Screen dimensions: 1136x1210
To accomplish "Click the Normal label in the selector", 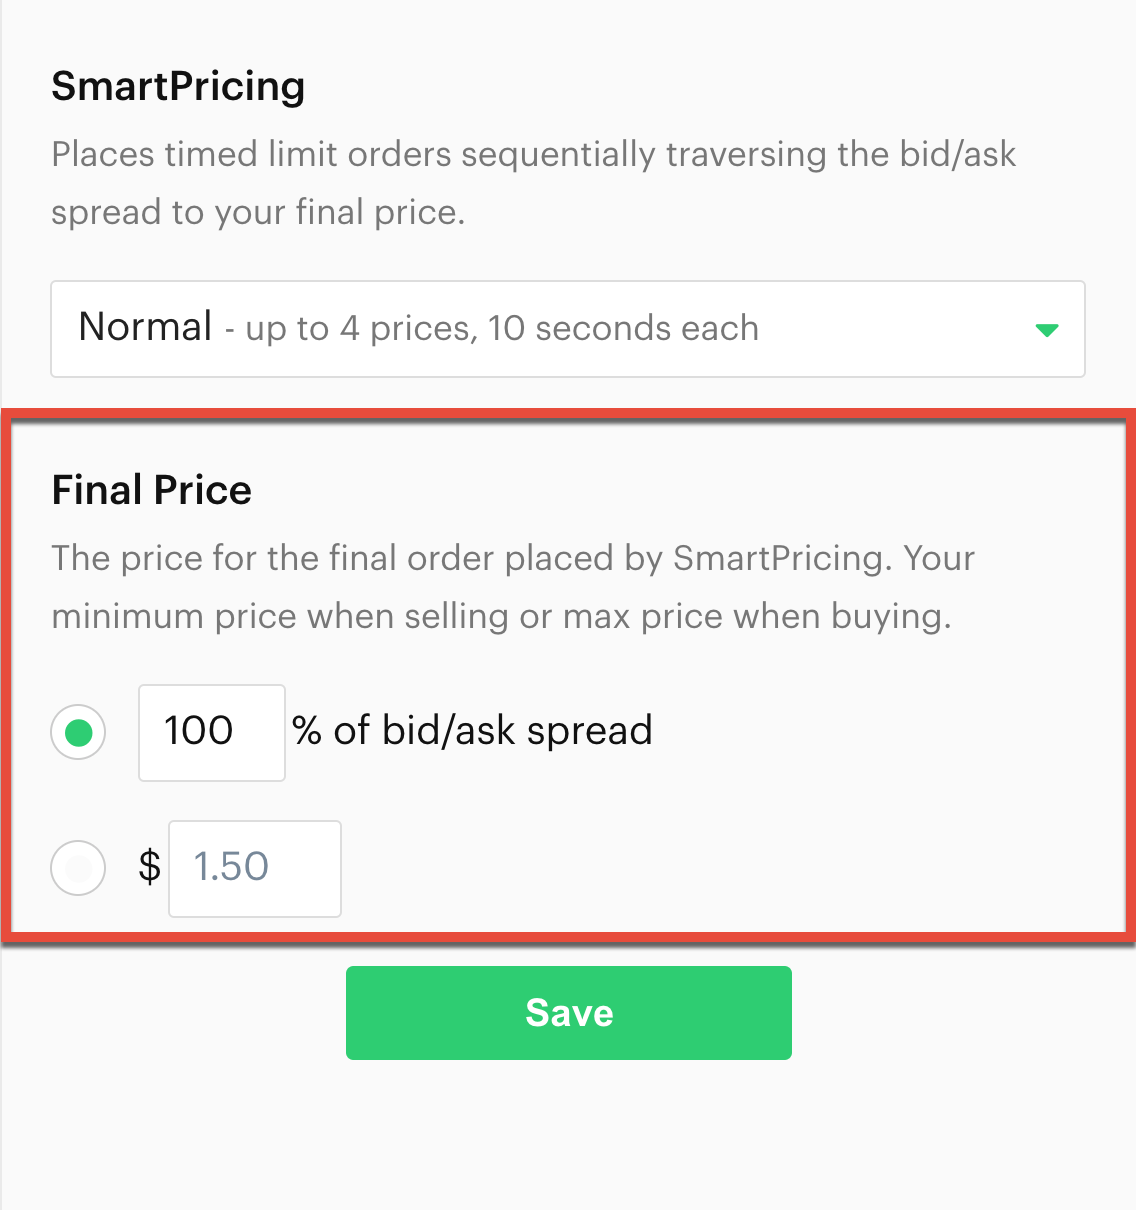I will coord(145,327).
